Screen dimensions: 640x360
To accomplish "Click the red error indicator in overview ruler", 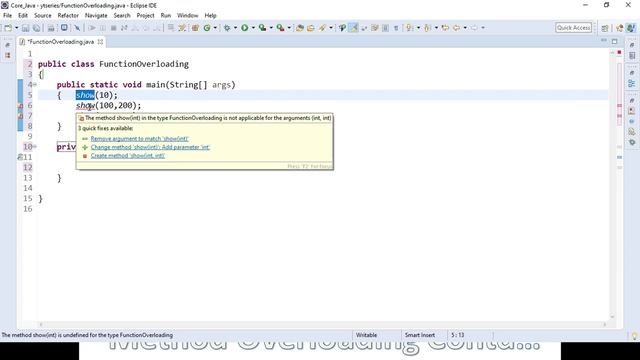I will tap(619, 52).
